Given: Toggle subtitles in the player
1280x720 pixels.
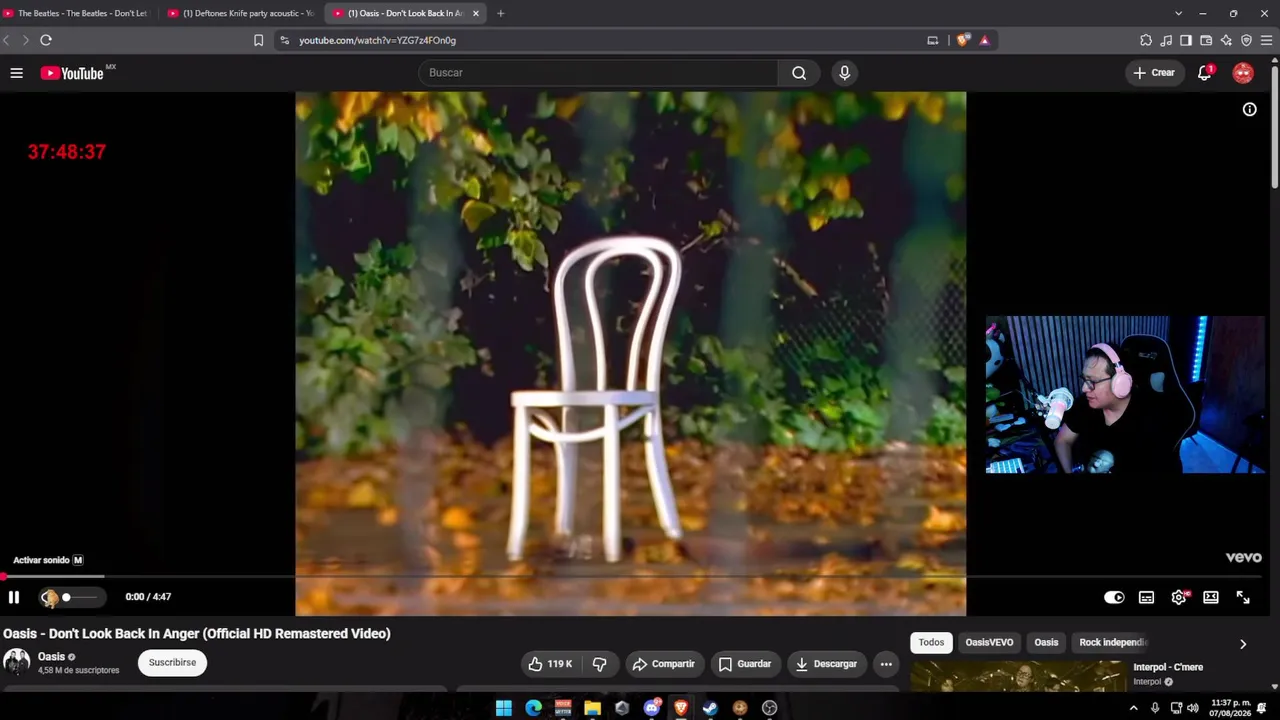Looking at the screenshot, I should (x=1146, y=597).
